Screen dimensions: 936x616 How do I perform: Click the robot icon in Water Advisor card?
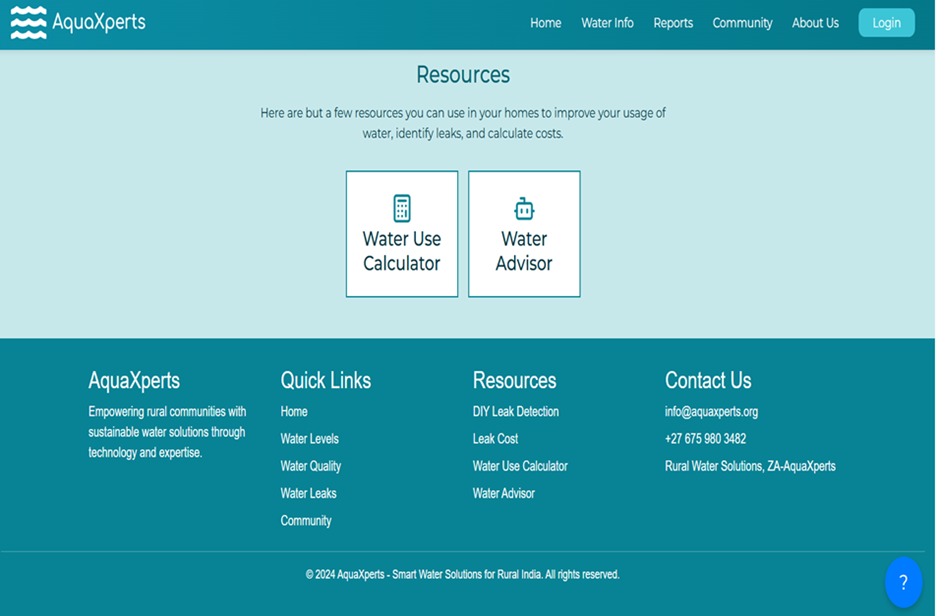coord(524,209)
